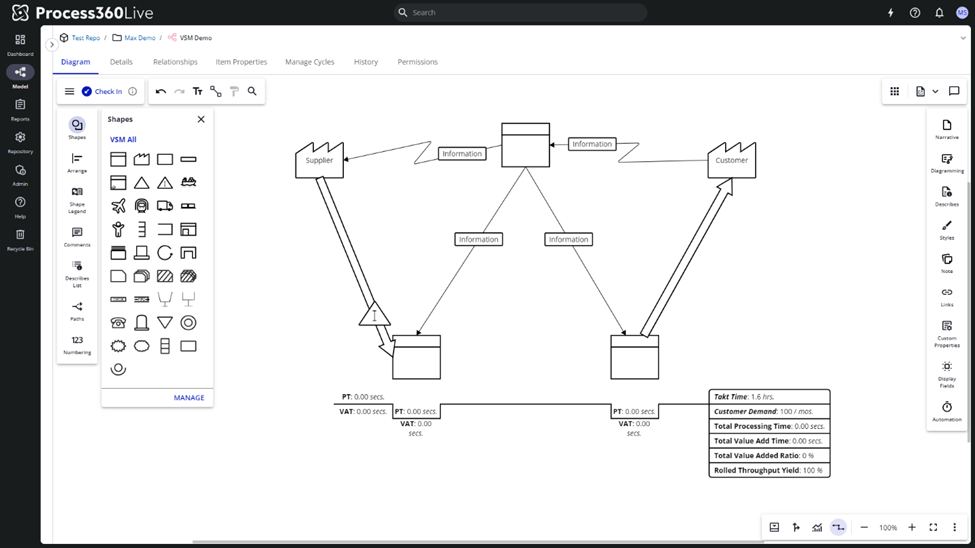Toggle the Check In button
Viewport: 975px width, 548px height.
(x=101, y=91)
